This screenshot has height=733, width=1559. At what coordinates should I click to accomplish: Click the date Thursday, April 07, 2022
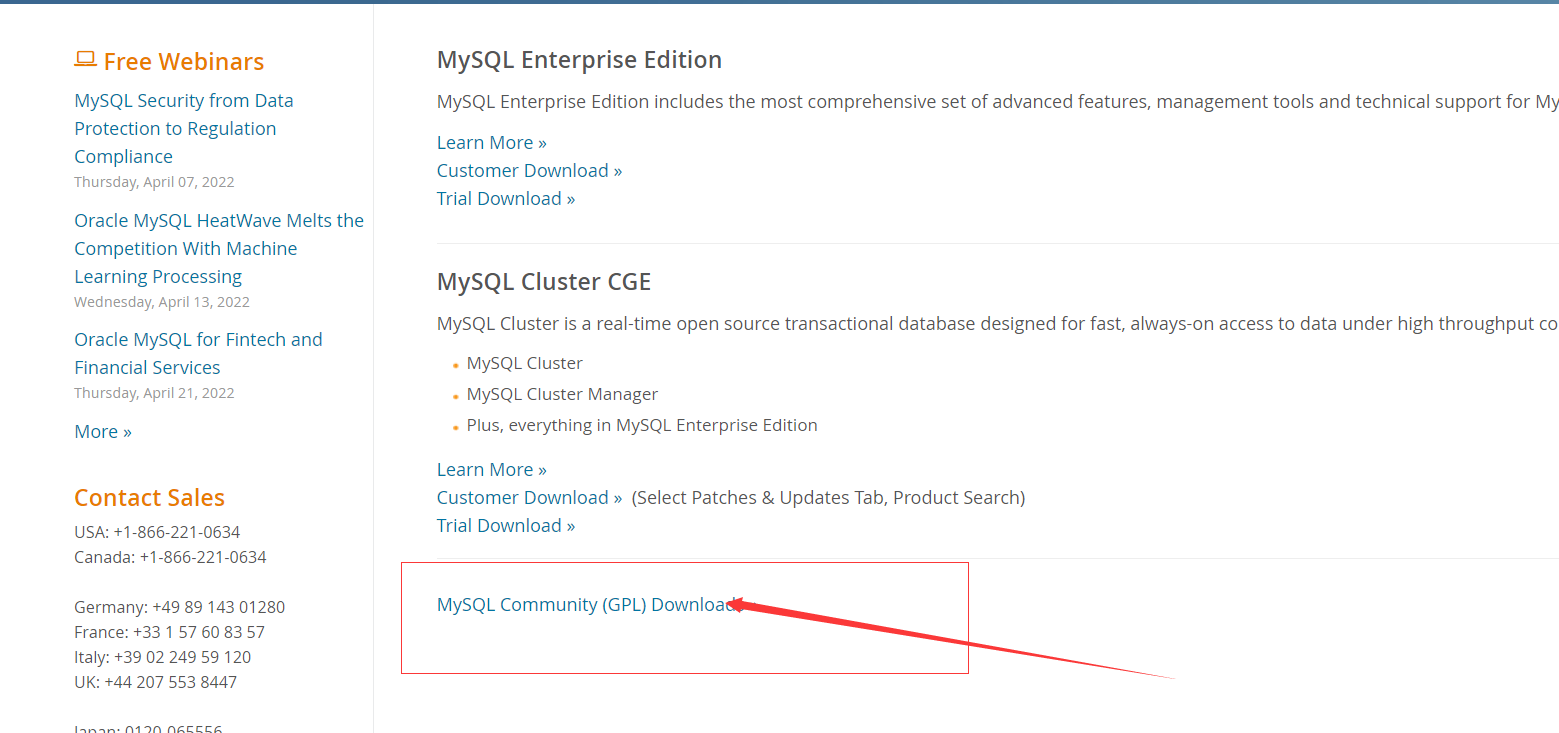coord(154,182)
